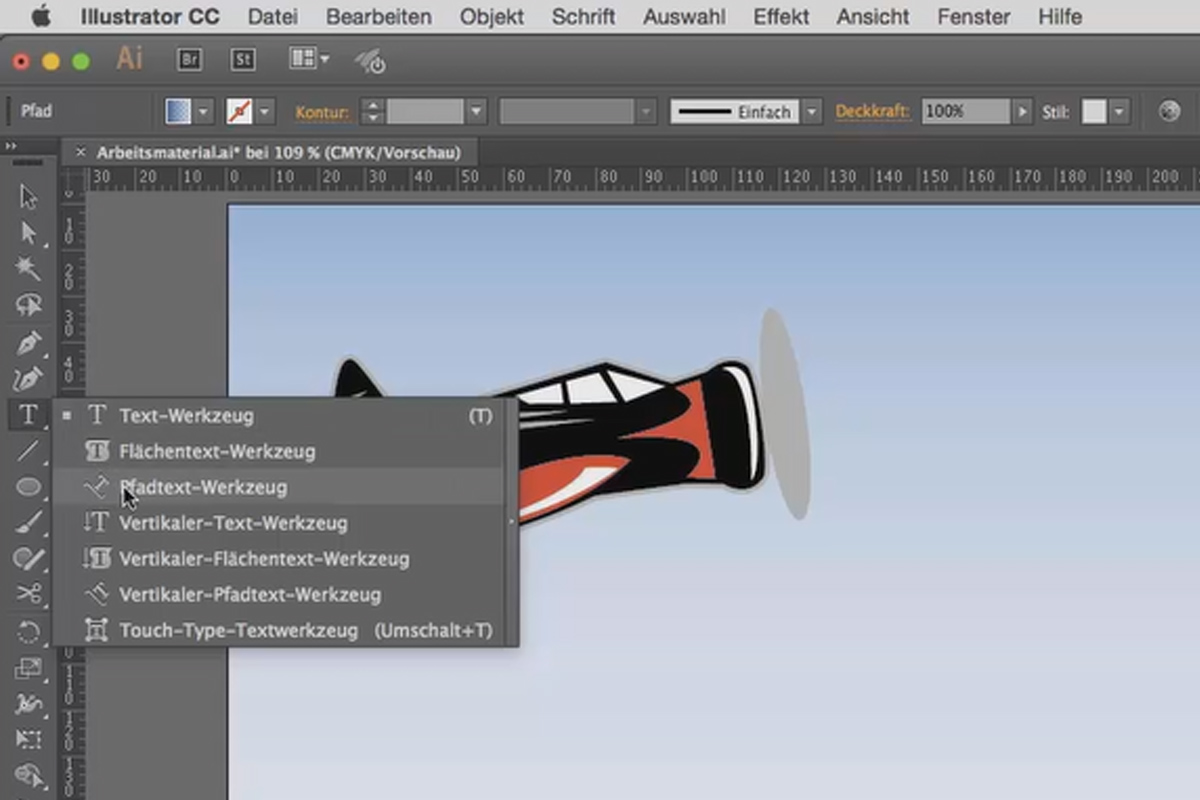The width and height of the screenshot is (1200, 800).
Task: Select the Magic Wand tool
Action: click(x=28, y=268)
